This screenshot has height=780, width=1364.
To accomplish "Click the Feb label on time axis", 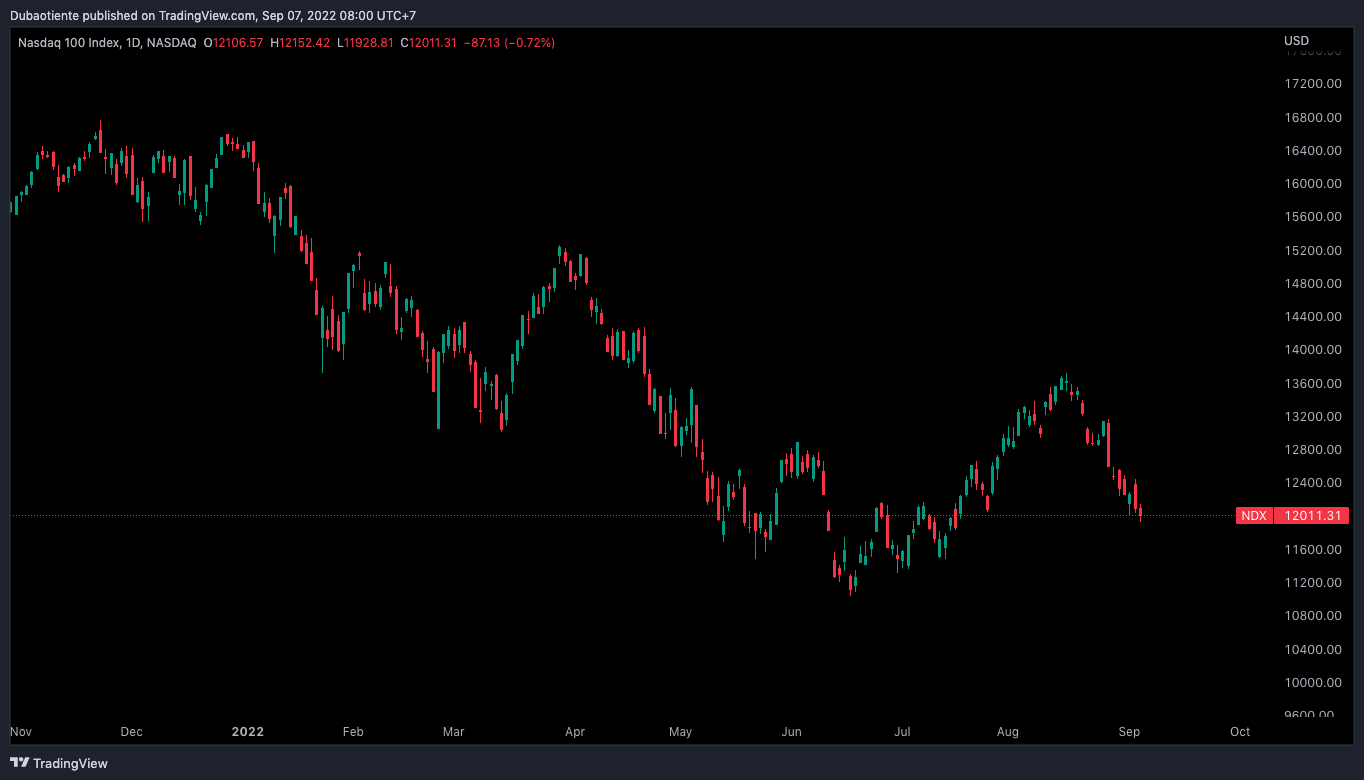I will 353,732.
